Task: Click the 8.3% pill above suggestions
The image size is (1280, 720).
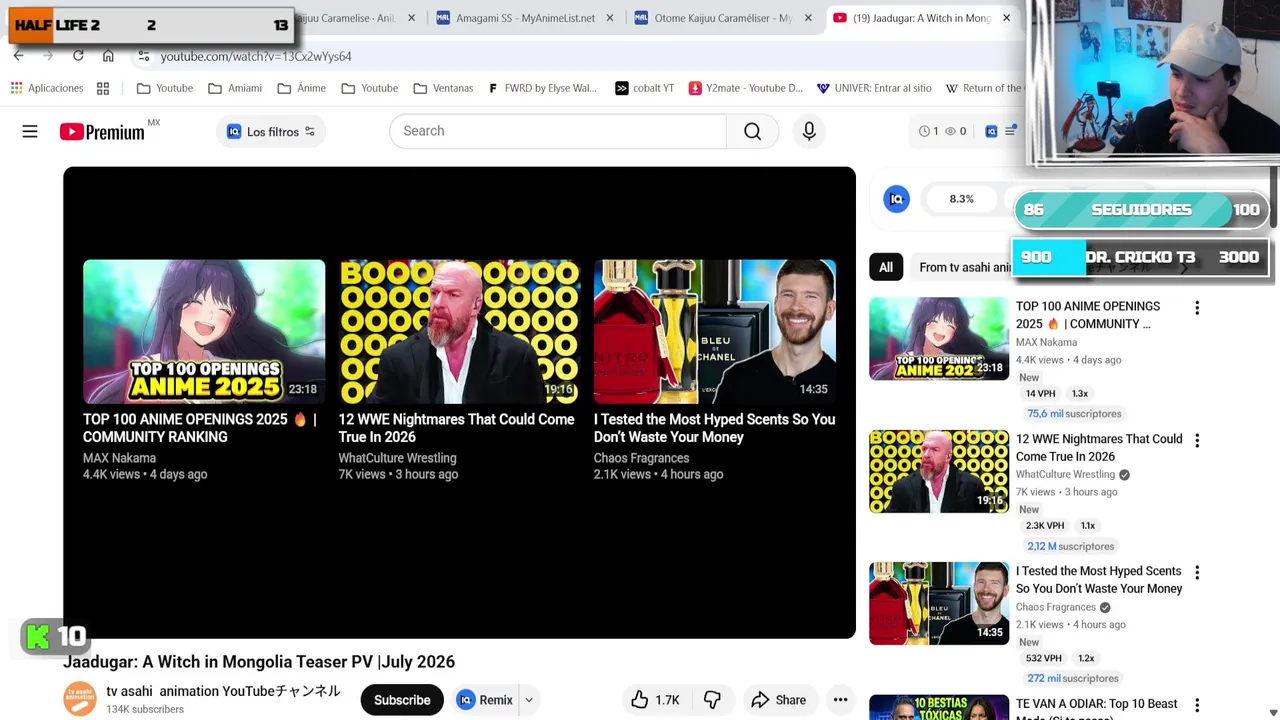Action: [x=961, y=199]
